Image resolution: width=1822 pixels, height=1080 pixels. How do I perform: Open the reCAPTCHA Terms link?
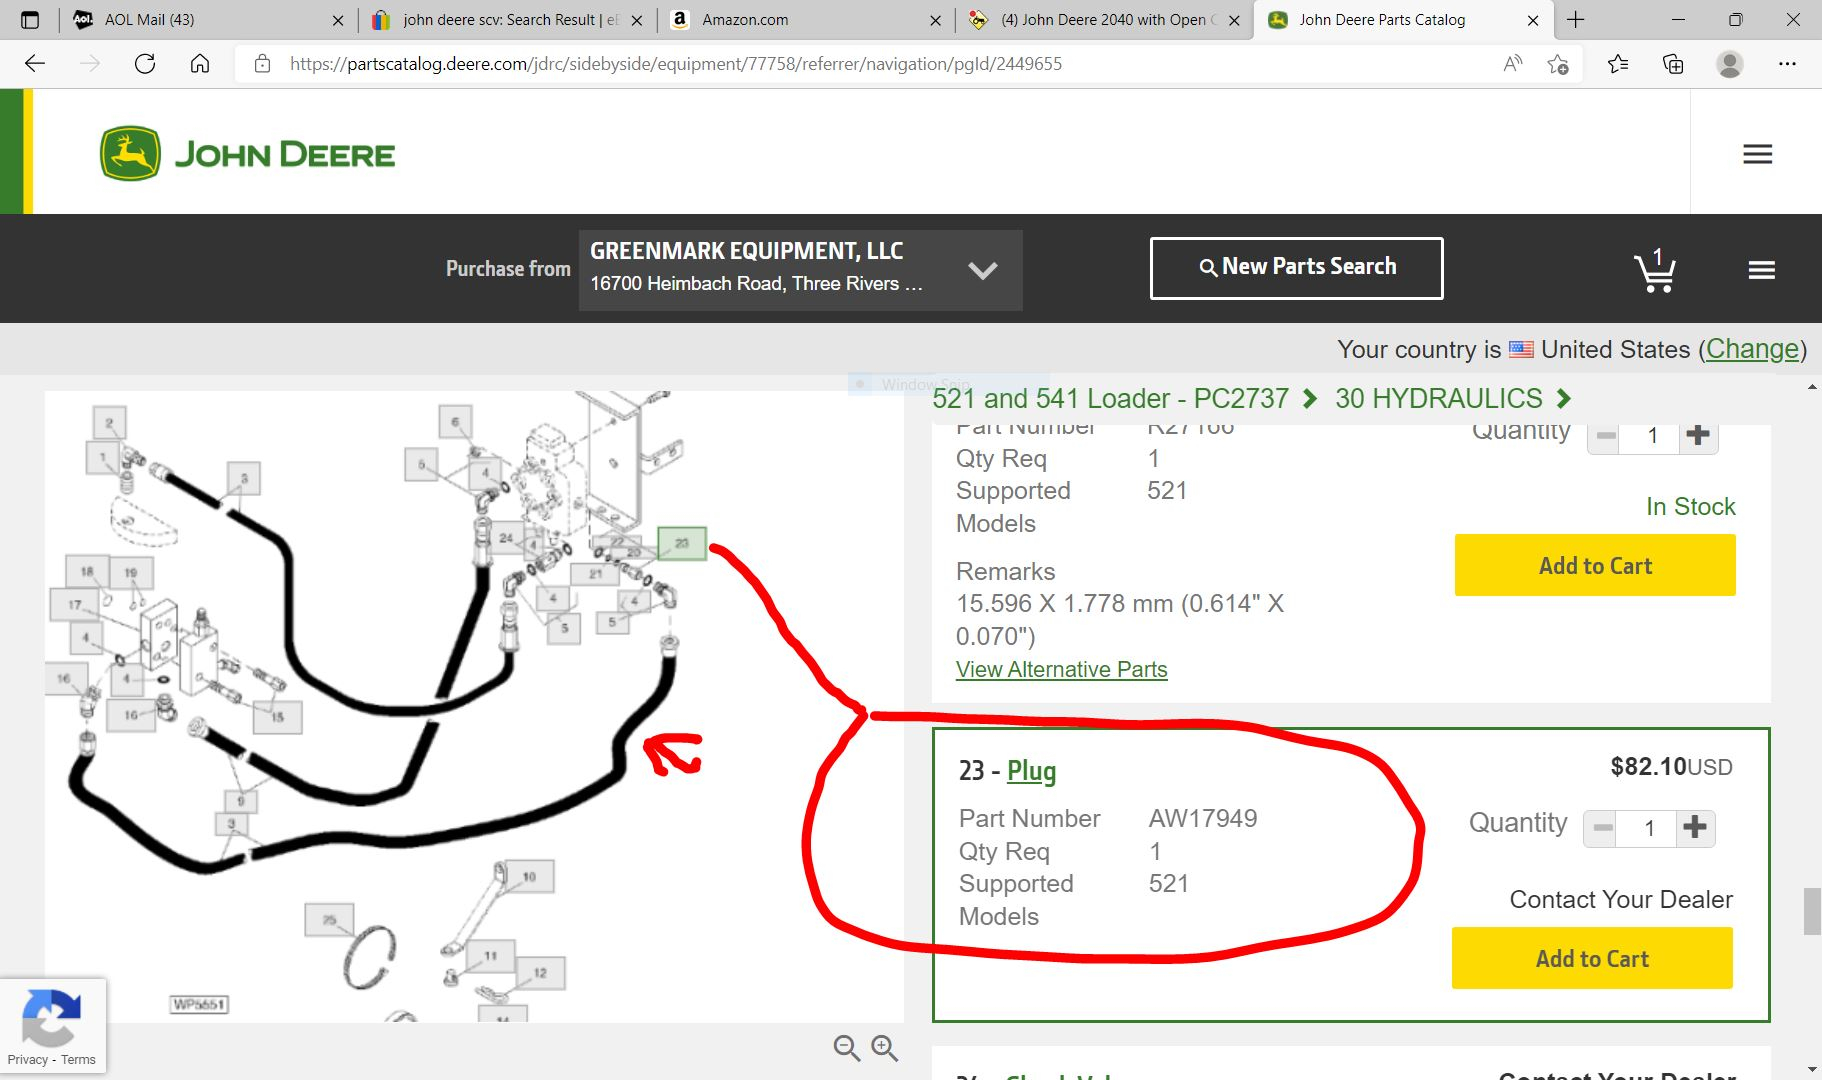78,1060
